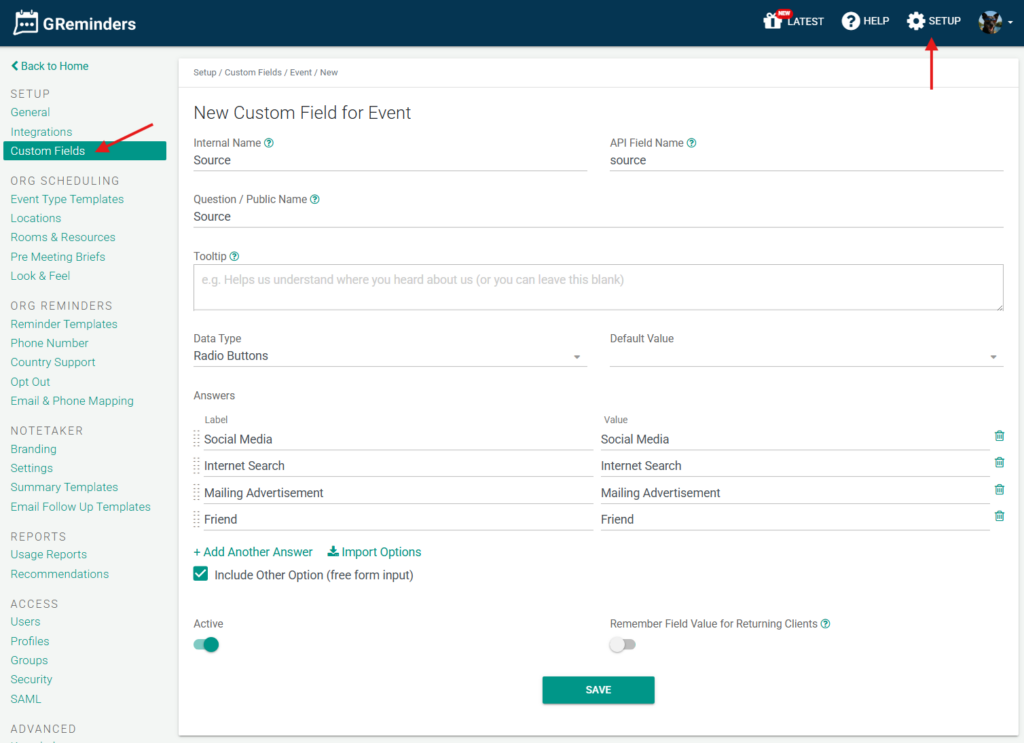Remove the Mailing Advertisement answer via trash icon
The image size is (1024, 743).
999,490
